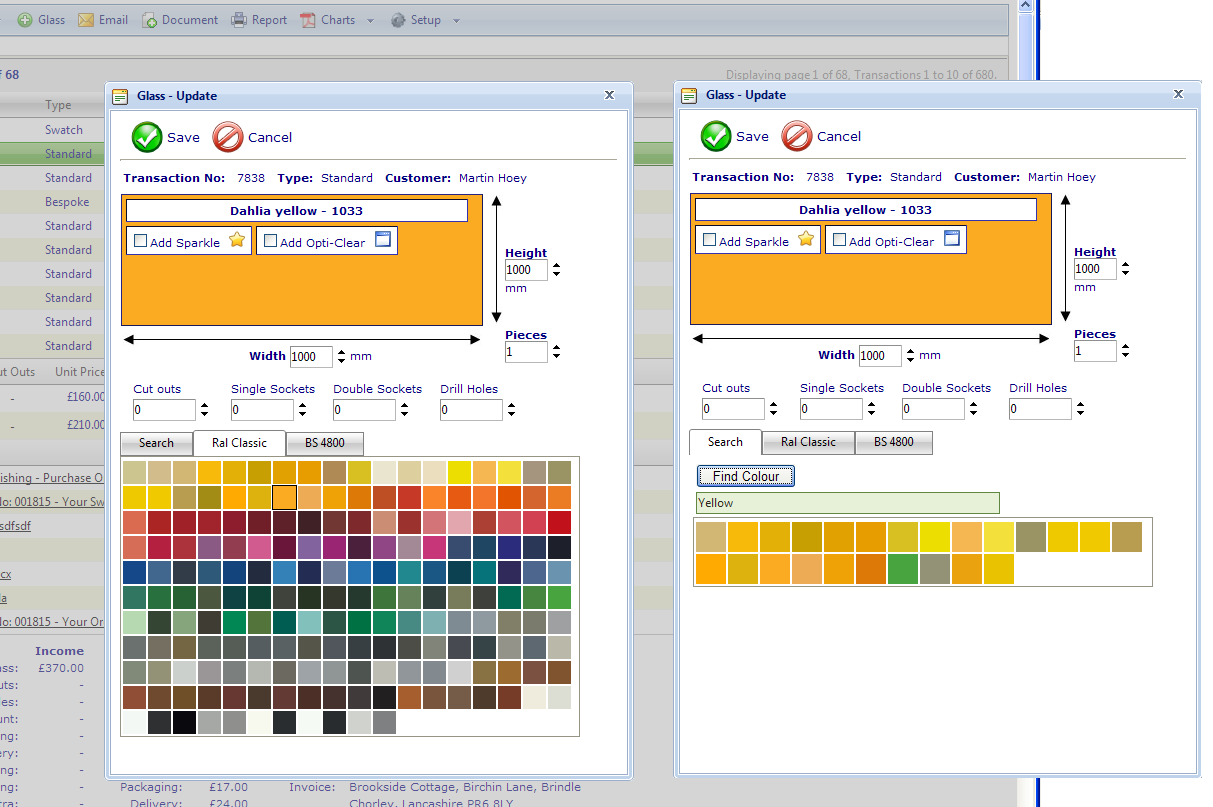Expand the Charts dropdown arrow
This screenshot has width=1213, height=807.
370,21
